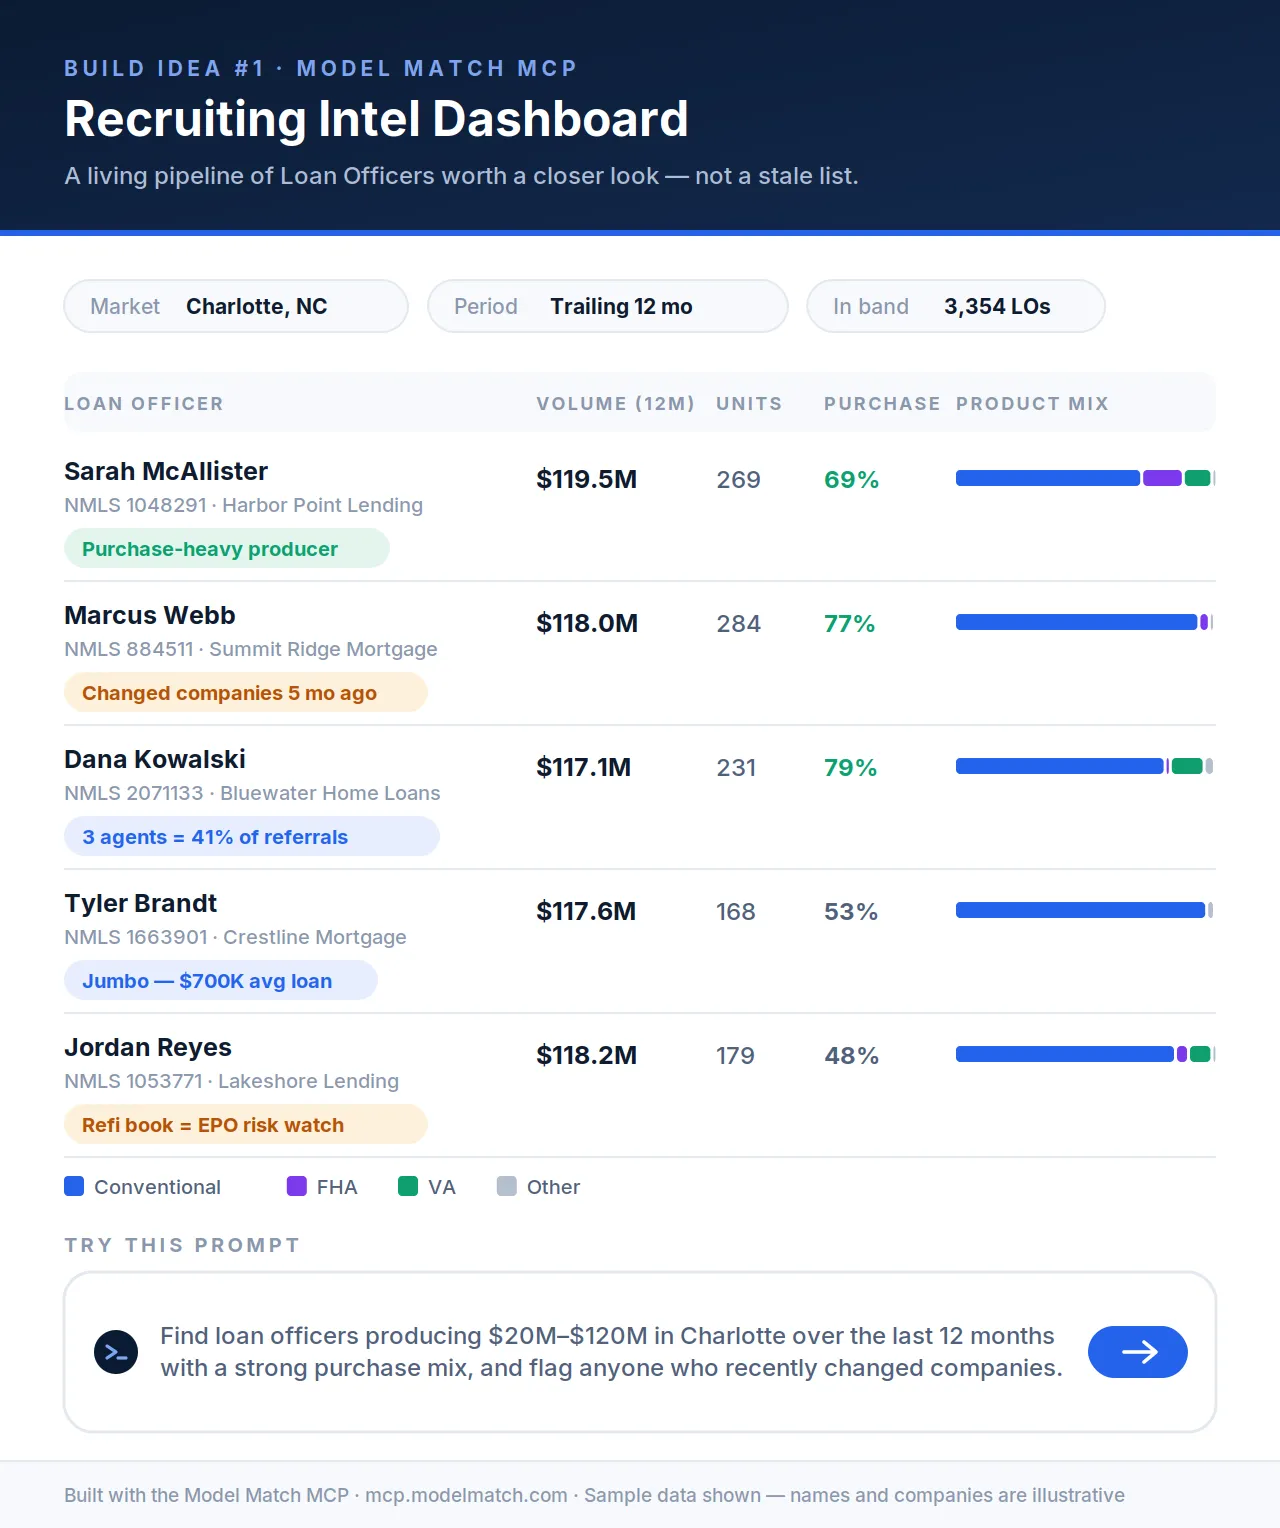Viewport: 1280px width, 1528px height.
Task: Open Dana Kowalski's profile name
Action: click(155, 759)
